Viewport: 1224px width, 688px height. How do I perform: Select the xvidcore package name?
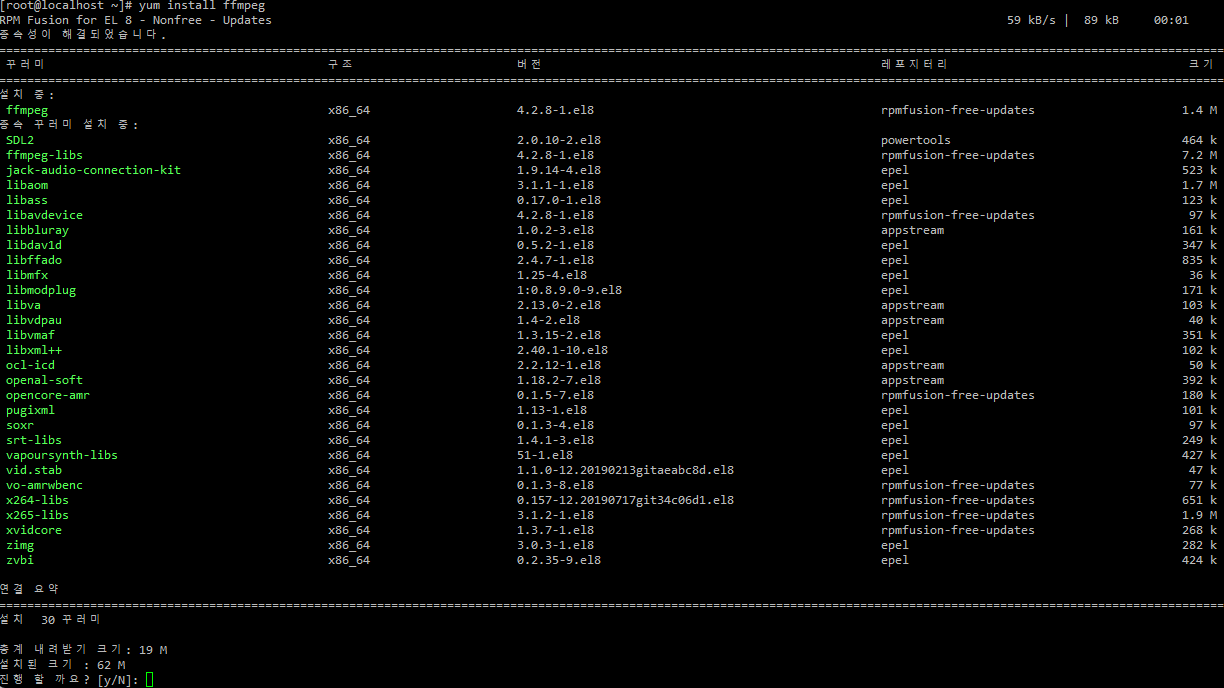[34, 530]
